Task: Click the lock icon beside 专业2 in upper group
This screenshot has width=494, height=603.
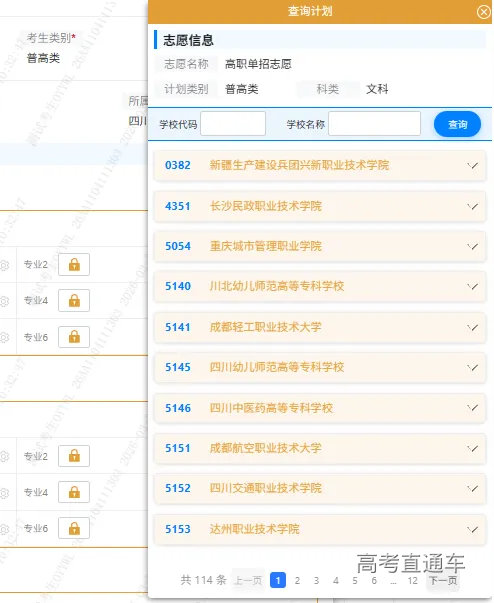Action: (x=74, y=265)
